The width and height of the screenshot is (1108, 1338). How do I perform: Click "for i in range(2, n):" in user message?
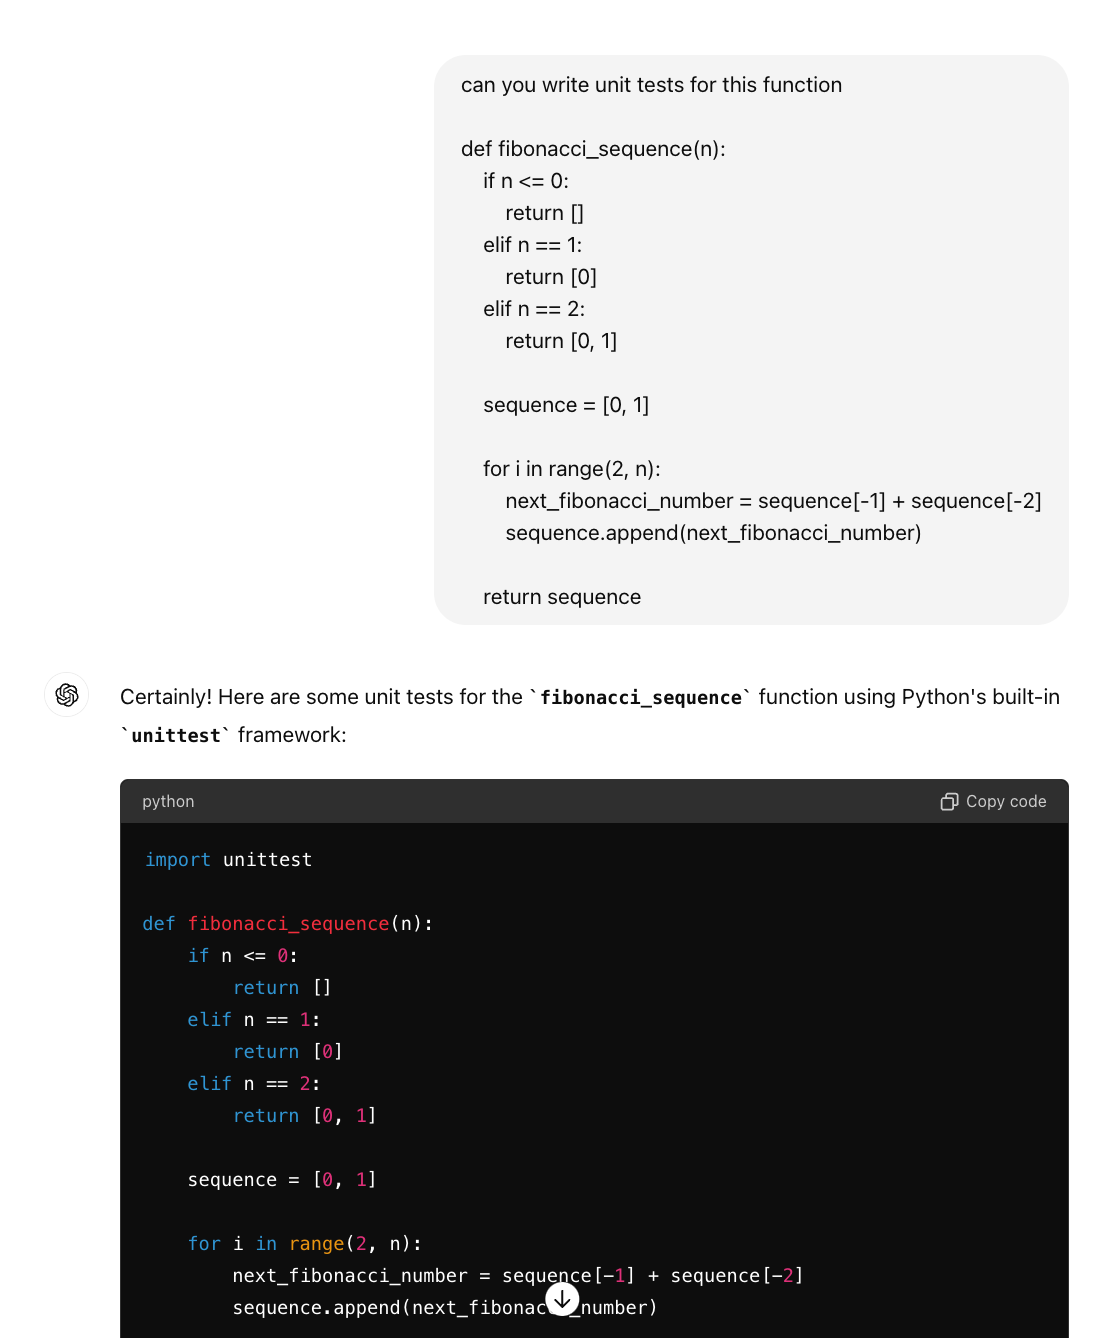click(x=571, y=469)
